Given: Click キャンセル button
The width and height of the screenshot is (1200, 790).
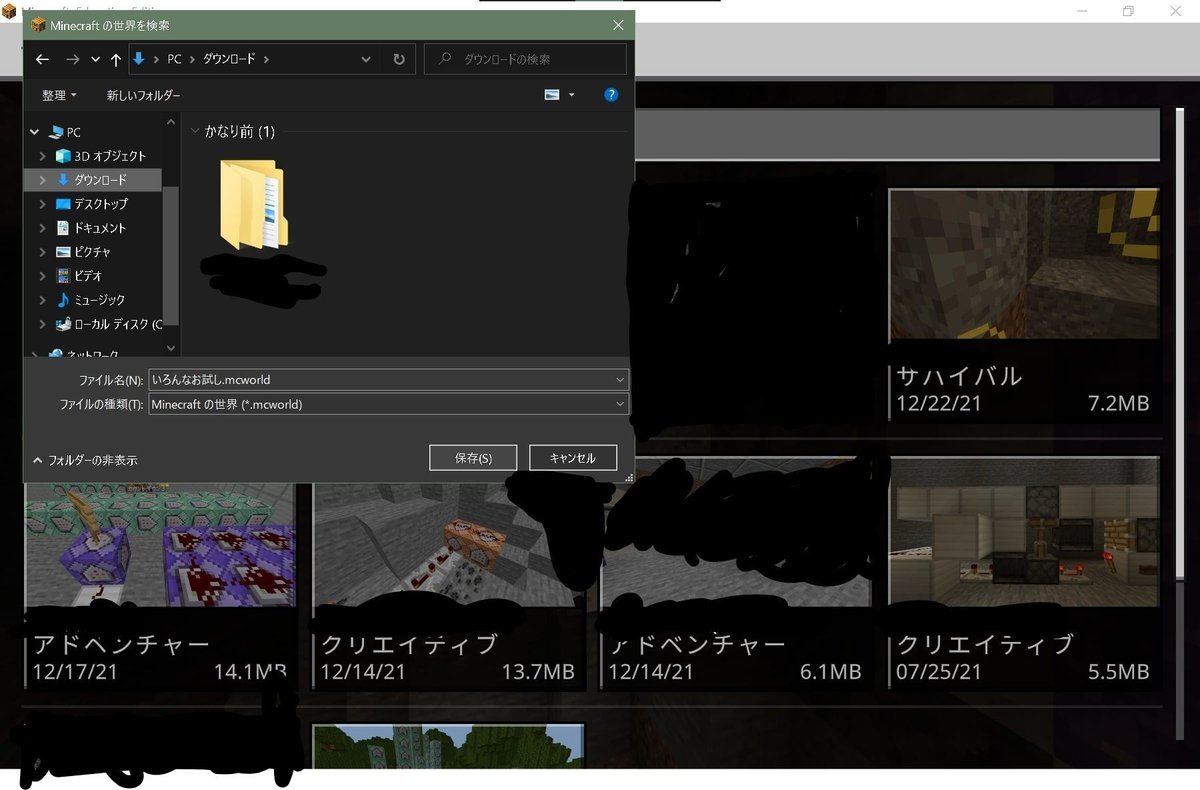Looking at the screenshot, I should point(573,458).
